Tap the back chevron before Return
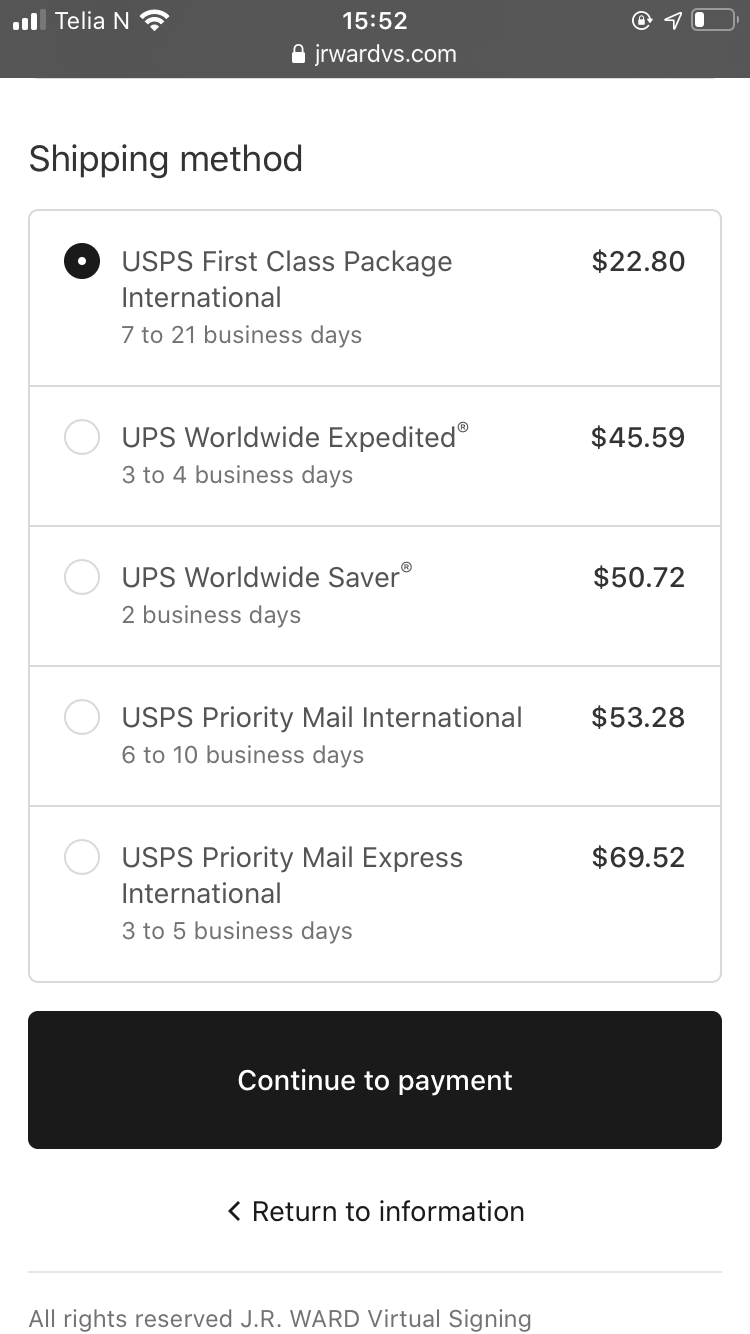The height and width of the screenshot is (1334, 750). (234, 1211)
